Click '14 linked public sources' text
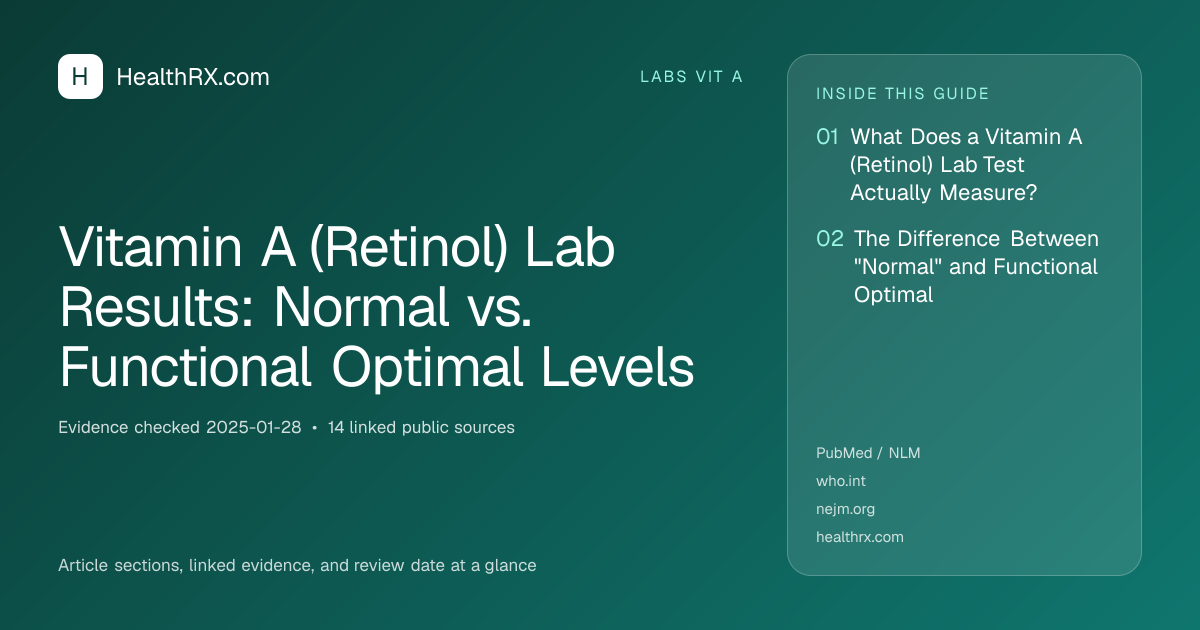This screenshot has height=630, width=1200. pyautogui.click(x=421, y=427)
